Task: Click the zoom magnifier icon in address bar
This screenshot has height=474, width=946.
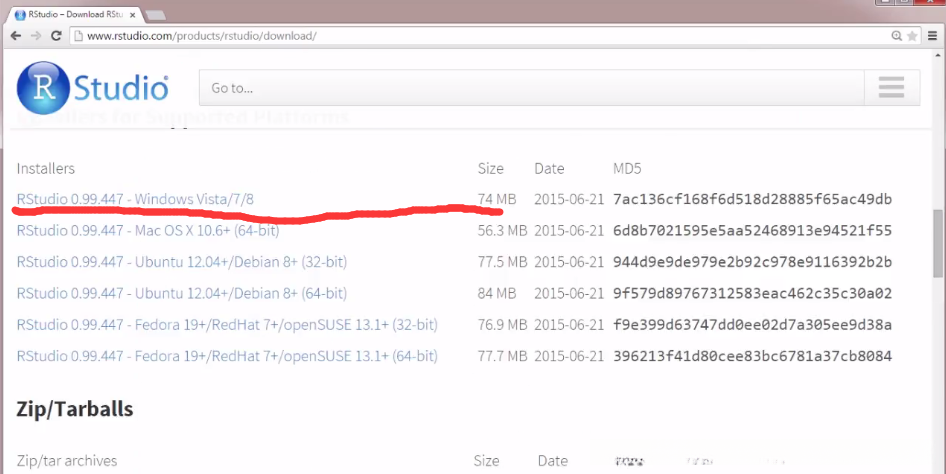Action: pyautogui.click(x=897, y=36)
